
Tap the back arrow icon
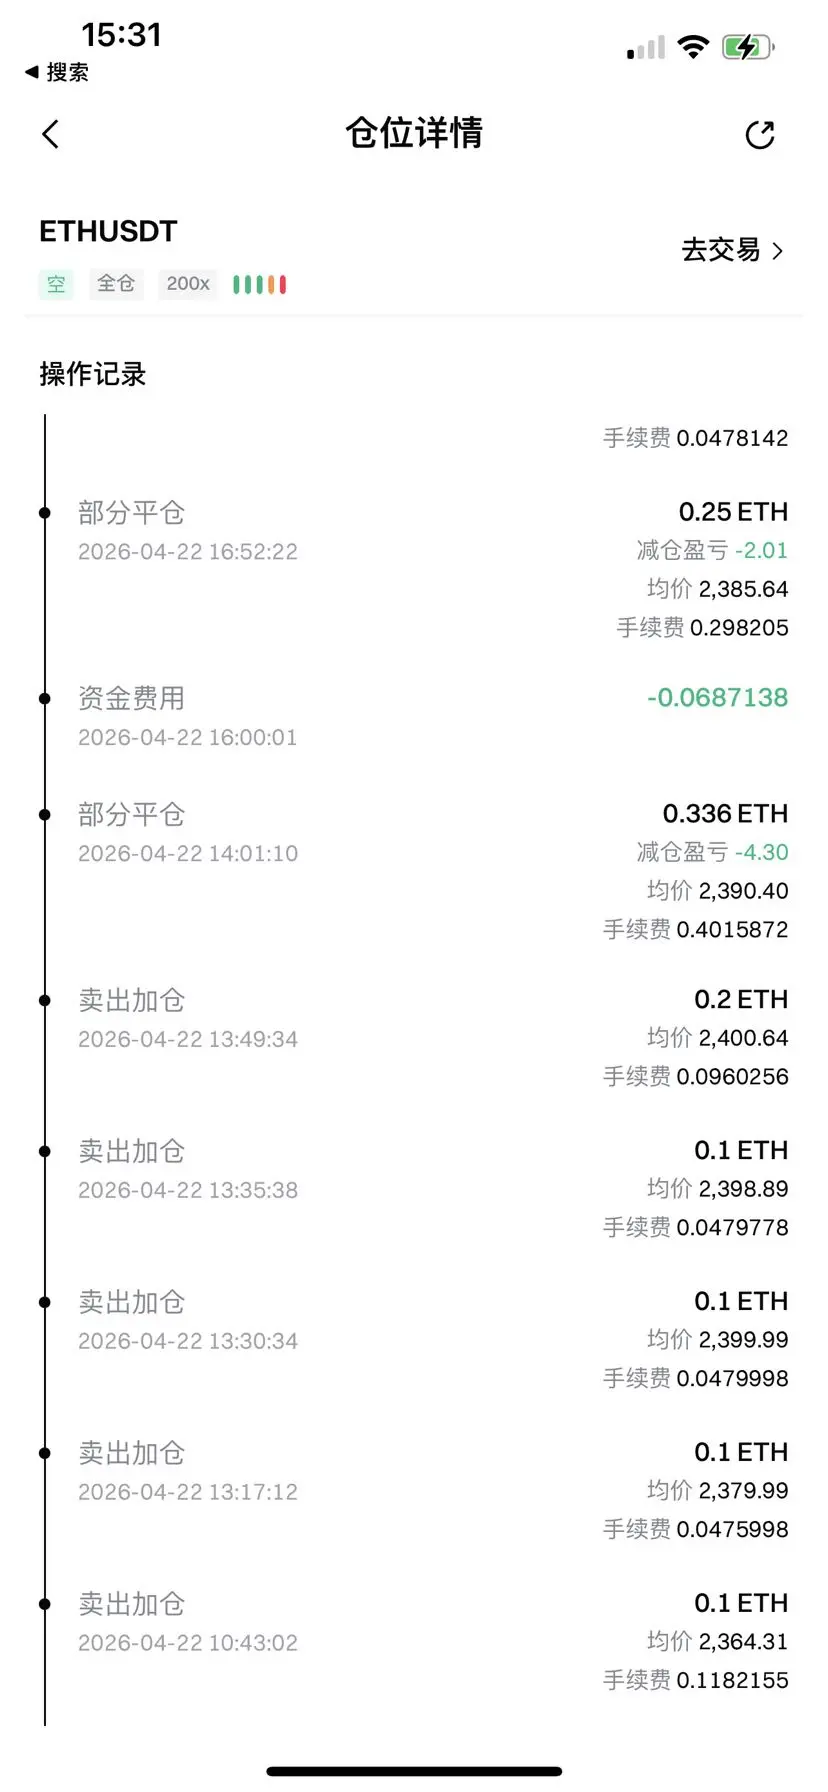click(51, 134)
